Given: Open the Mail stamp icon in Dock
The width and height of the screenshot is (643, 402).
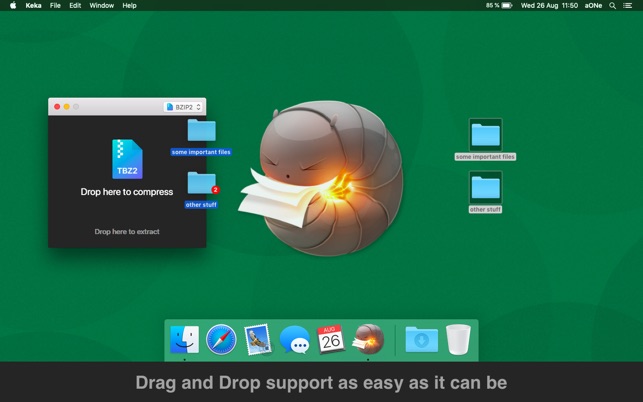Looking at the screenshot, I should [x=258, y=340].
